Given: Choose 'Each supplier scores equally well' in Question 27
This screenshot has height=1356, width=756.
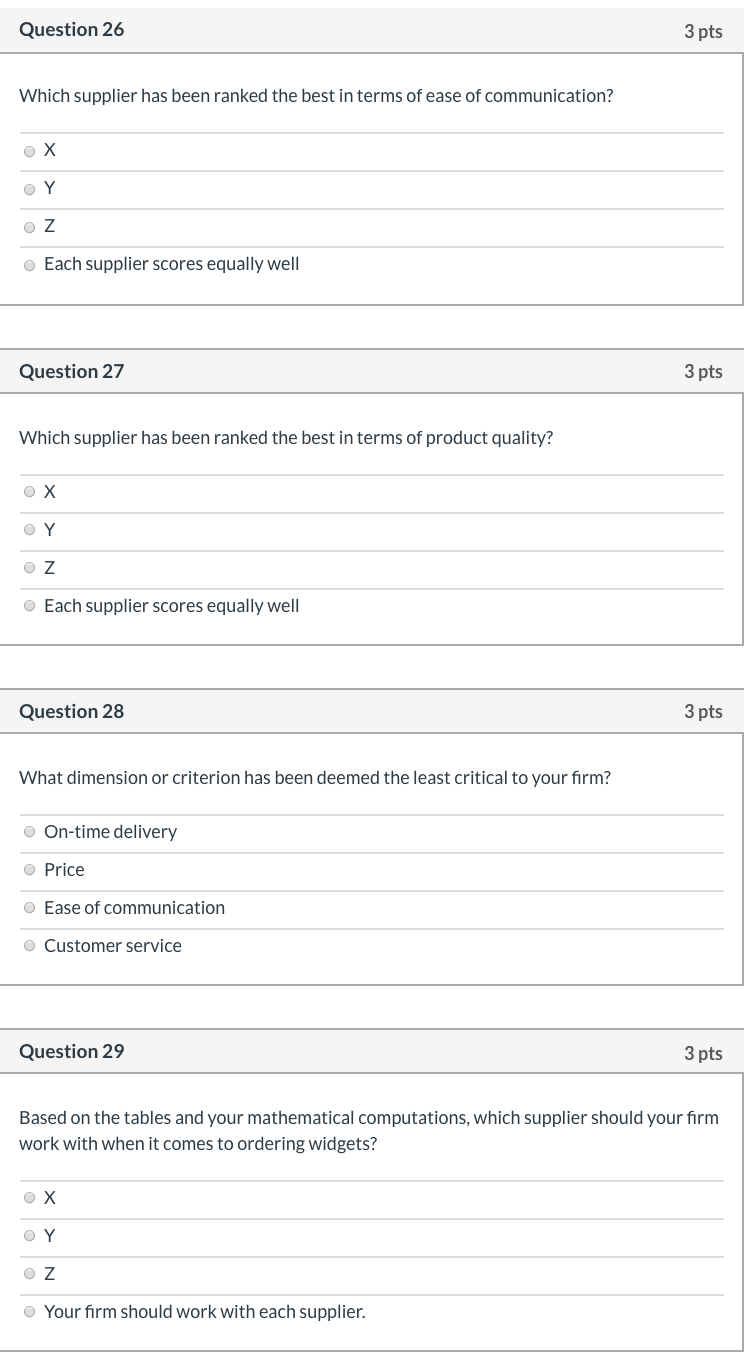Looking at the screenshot, I should (x=29, y=605).
